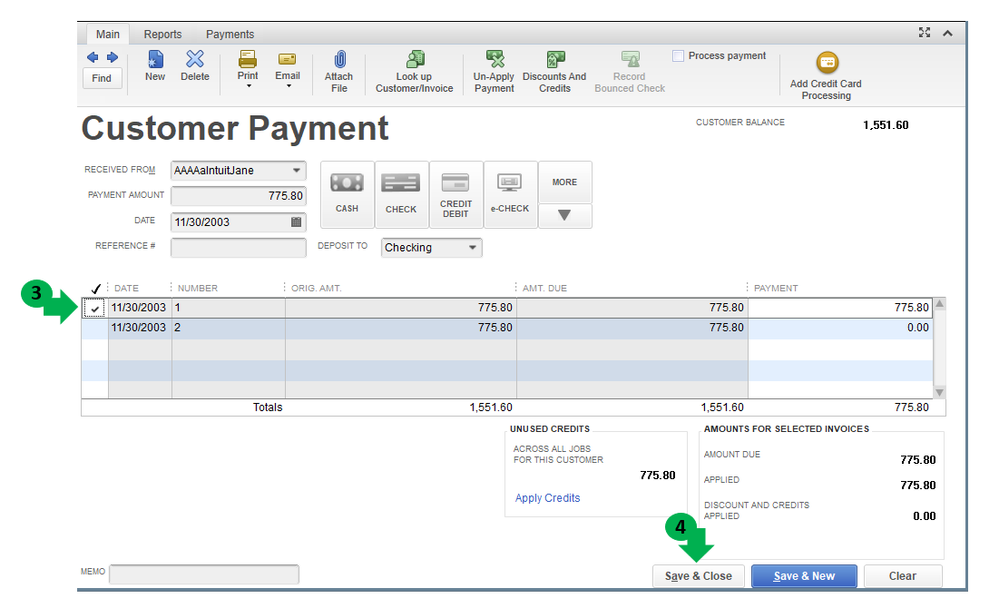
Task: Click the AMT. DUE column header
Action: [545, 289]
